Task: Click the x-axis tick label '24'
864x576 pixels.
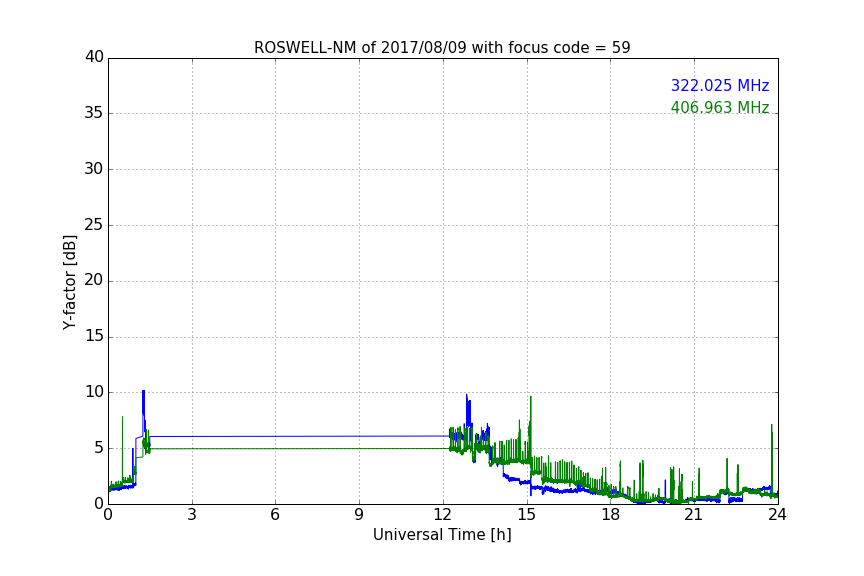Action: (x=777, y=515)
